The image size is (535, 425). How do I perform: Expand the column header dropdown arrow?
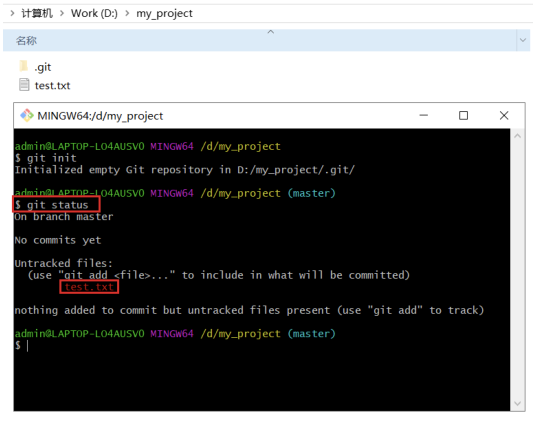click(x=523, y=40)
